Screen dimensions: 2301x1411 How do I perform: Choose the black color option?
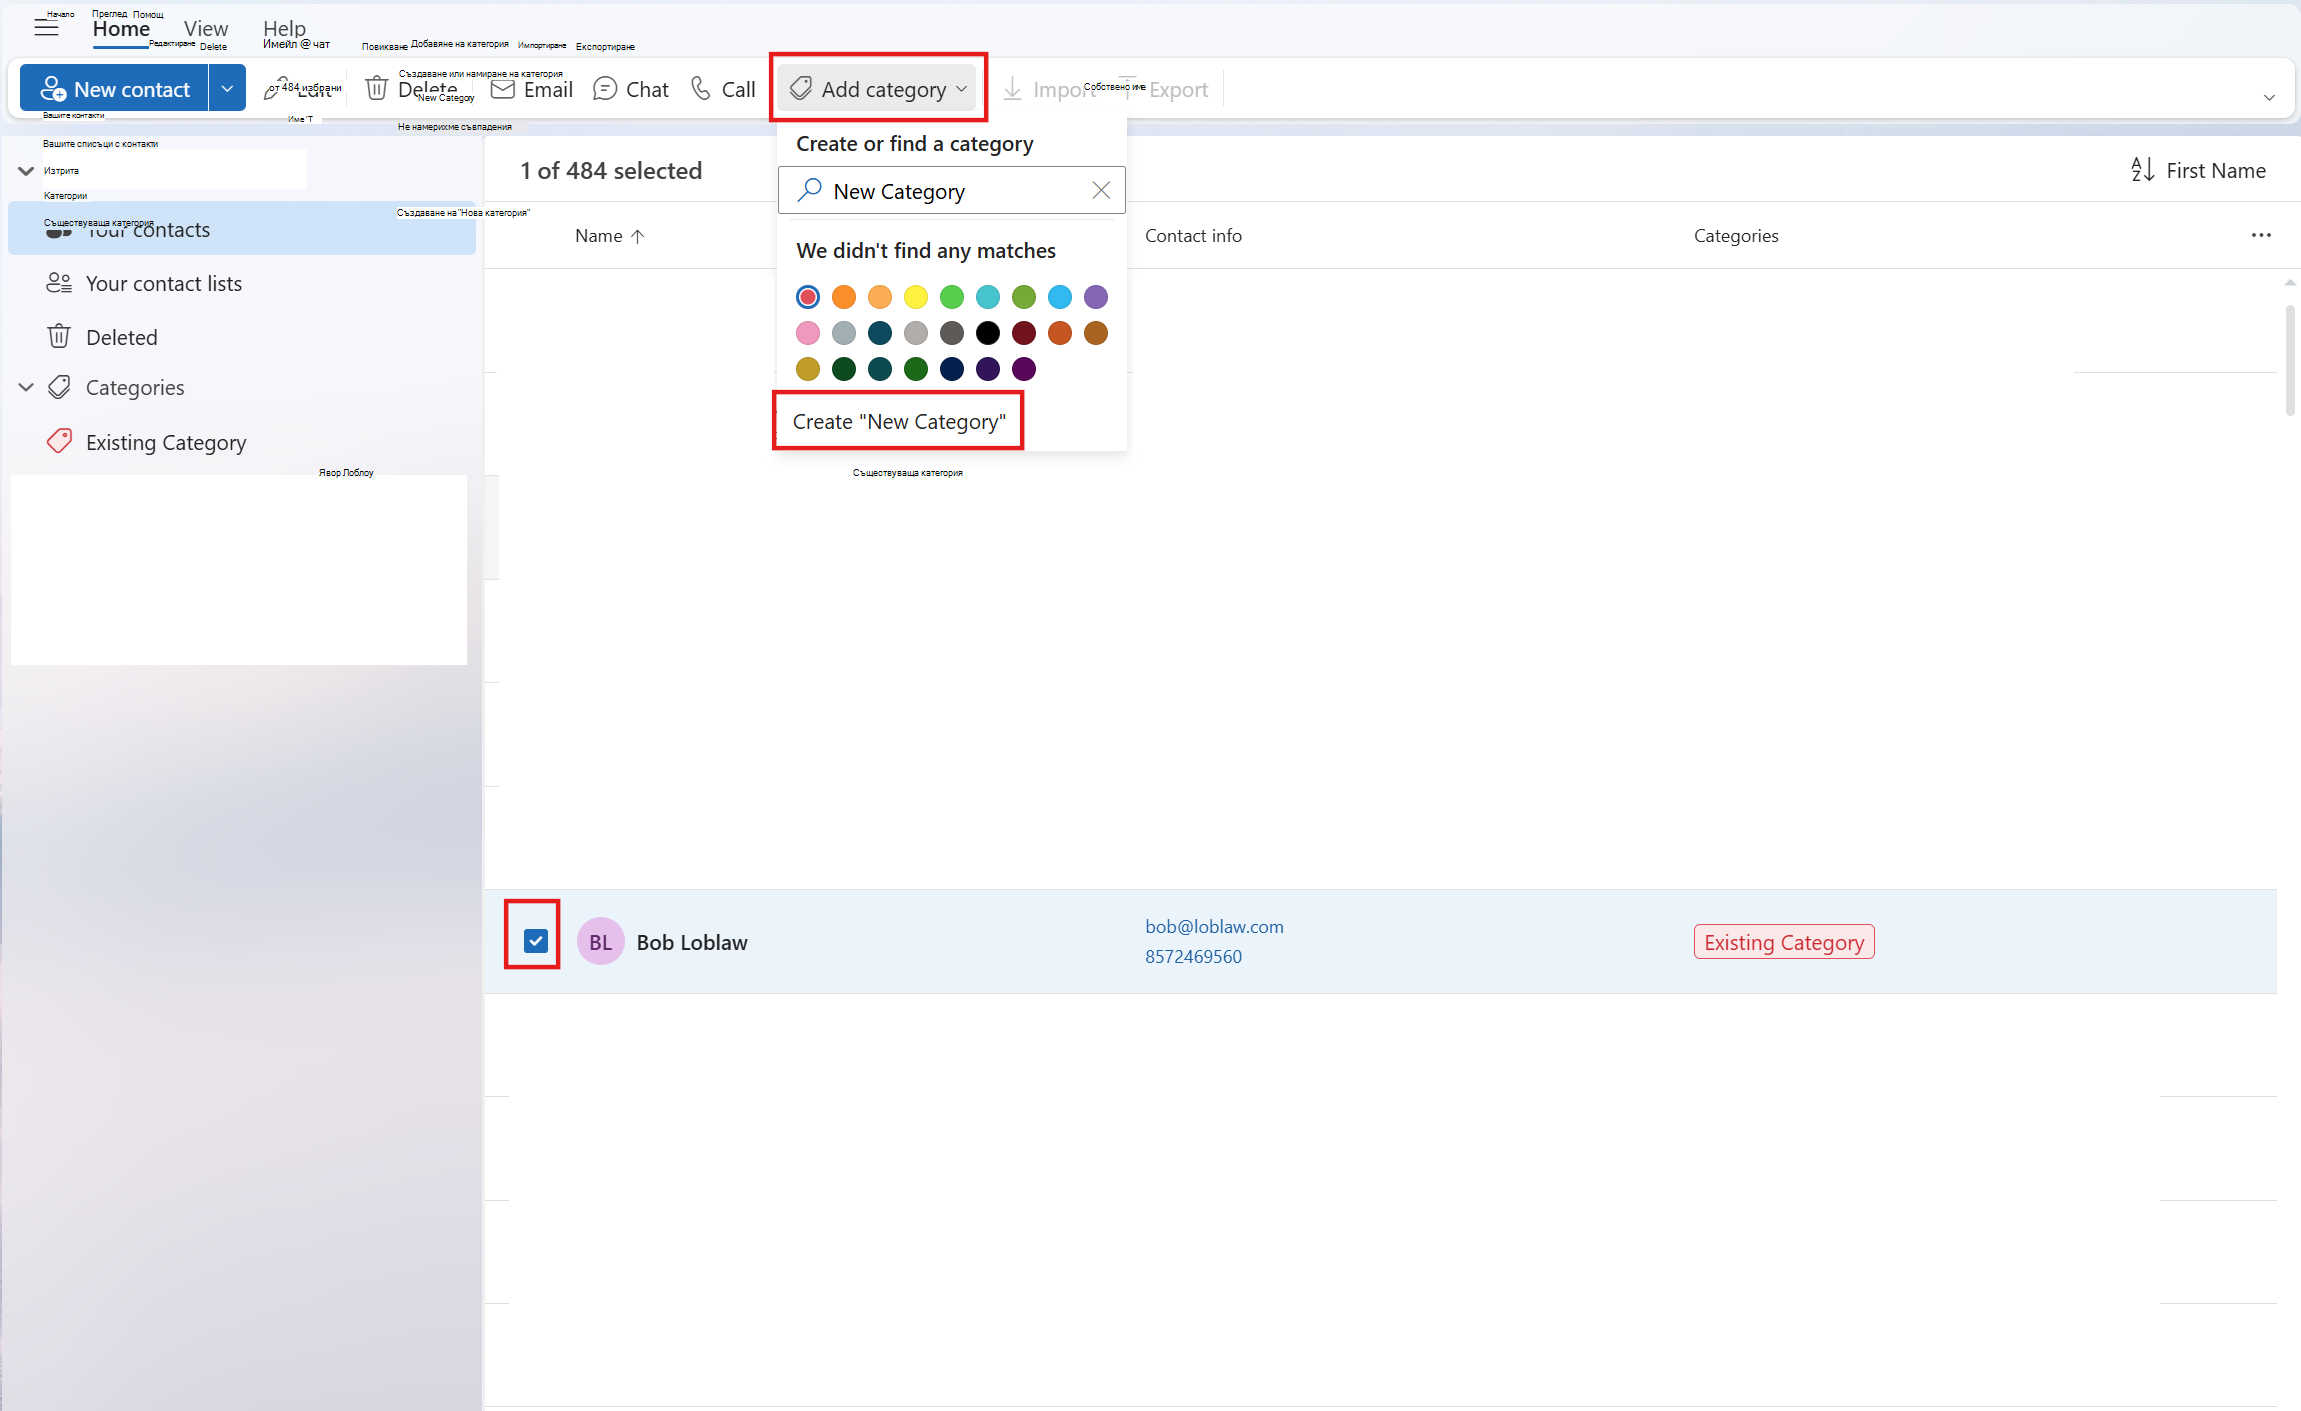pyautogui.click(x=988, y=333)
